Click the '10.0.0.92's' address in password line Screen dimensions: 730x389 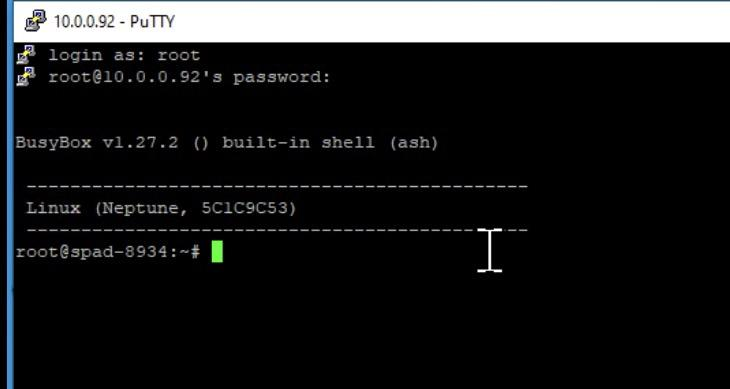click(162, 77)
